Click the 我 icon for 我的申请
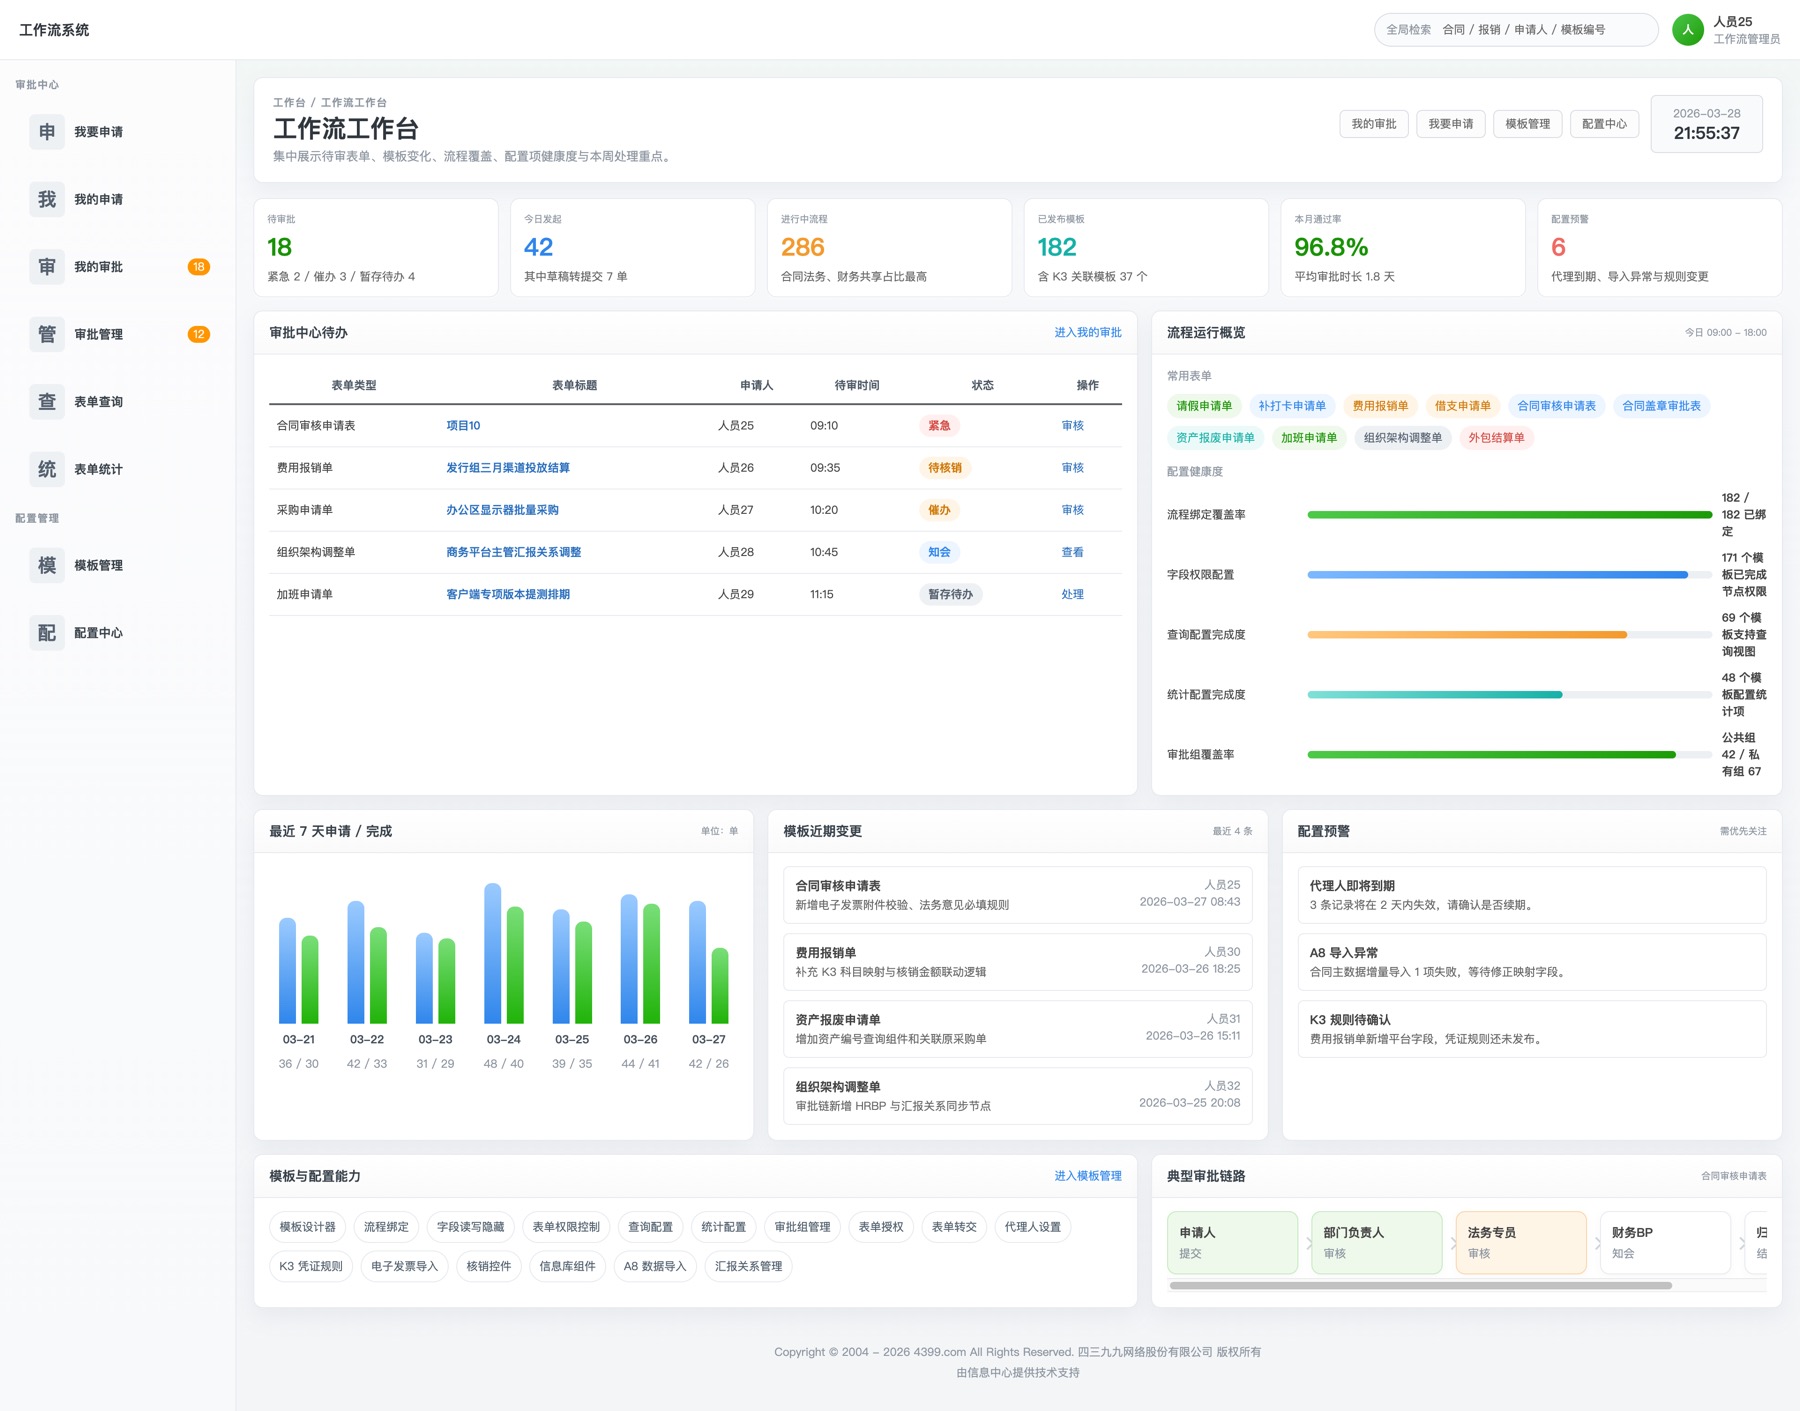 47,199
